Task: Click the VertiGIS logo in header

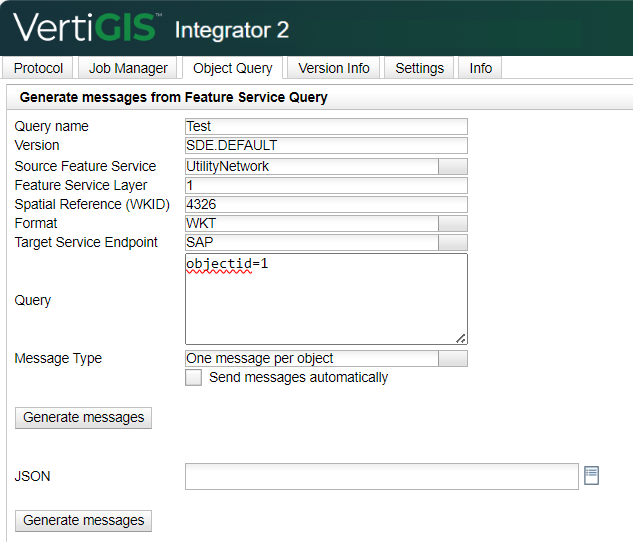Action: point(88,27)
